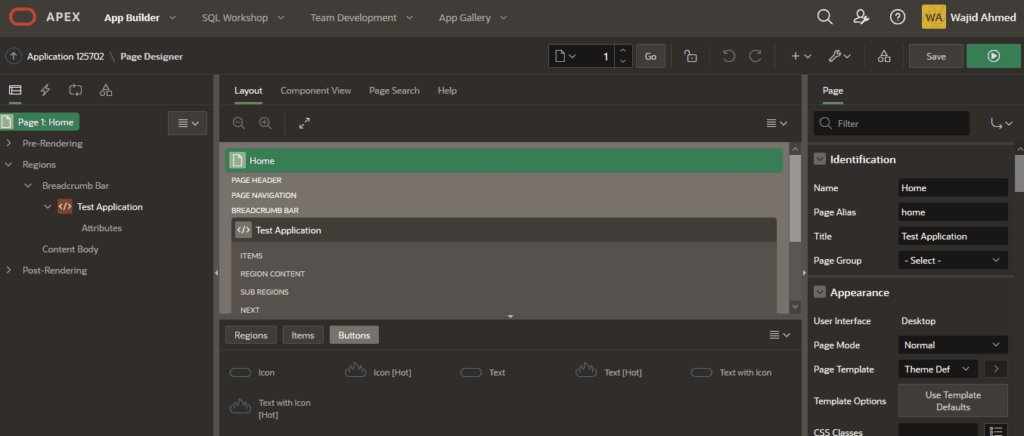Click the Redo arrow icon
1024x436 pixels.
[x=755, y=57]
